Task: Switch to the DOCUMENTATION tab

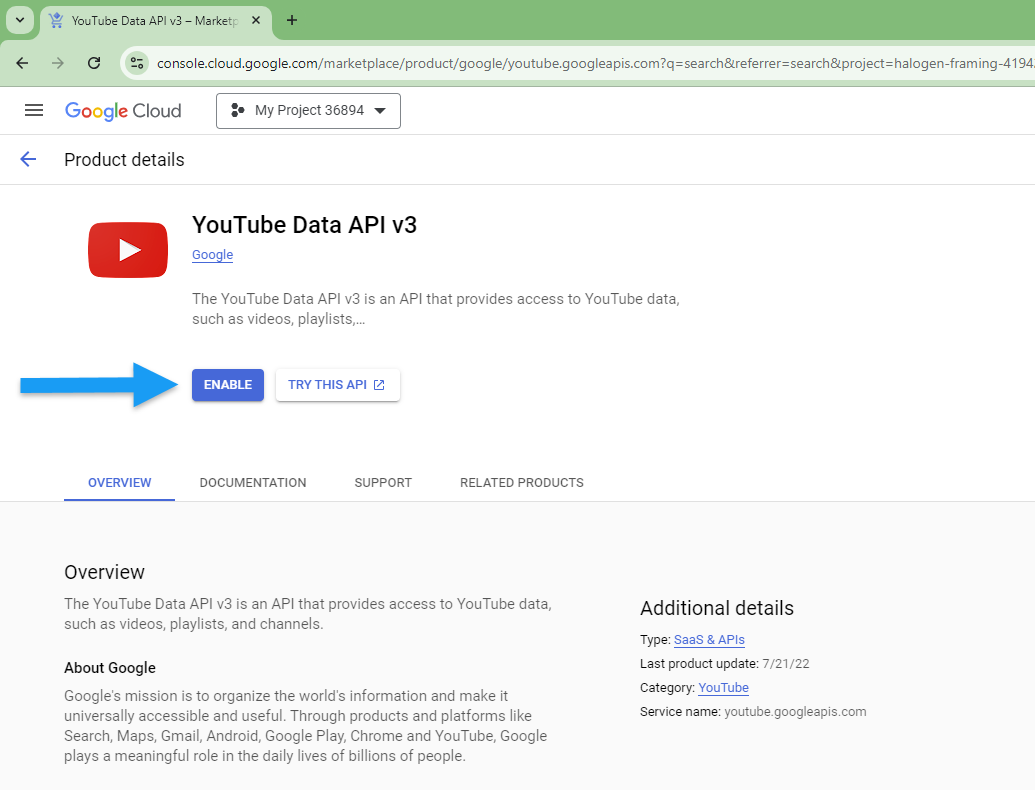Action: (253, 482)
